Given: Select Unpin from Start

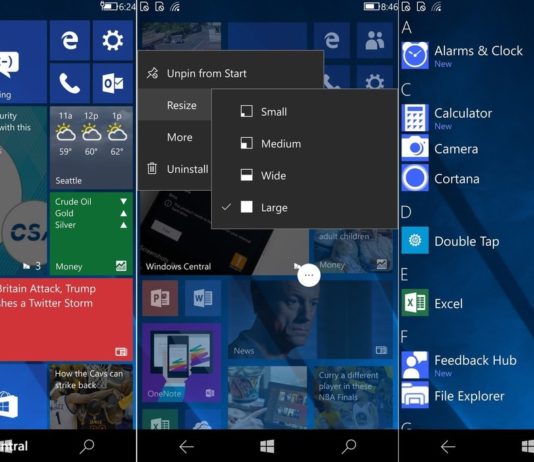Looking at the screenshot, I should tap(231, 73).
